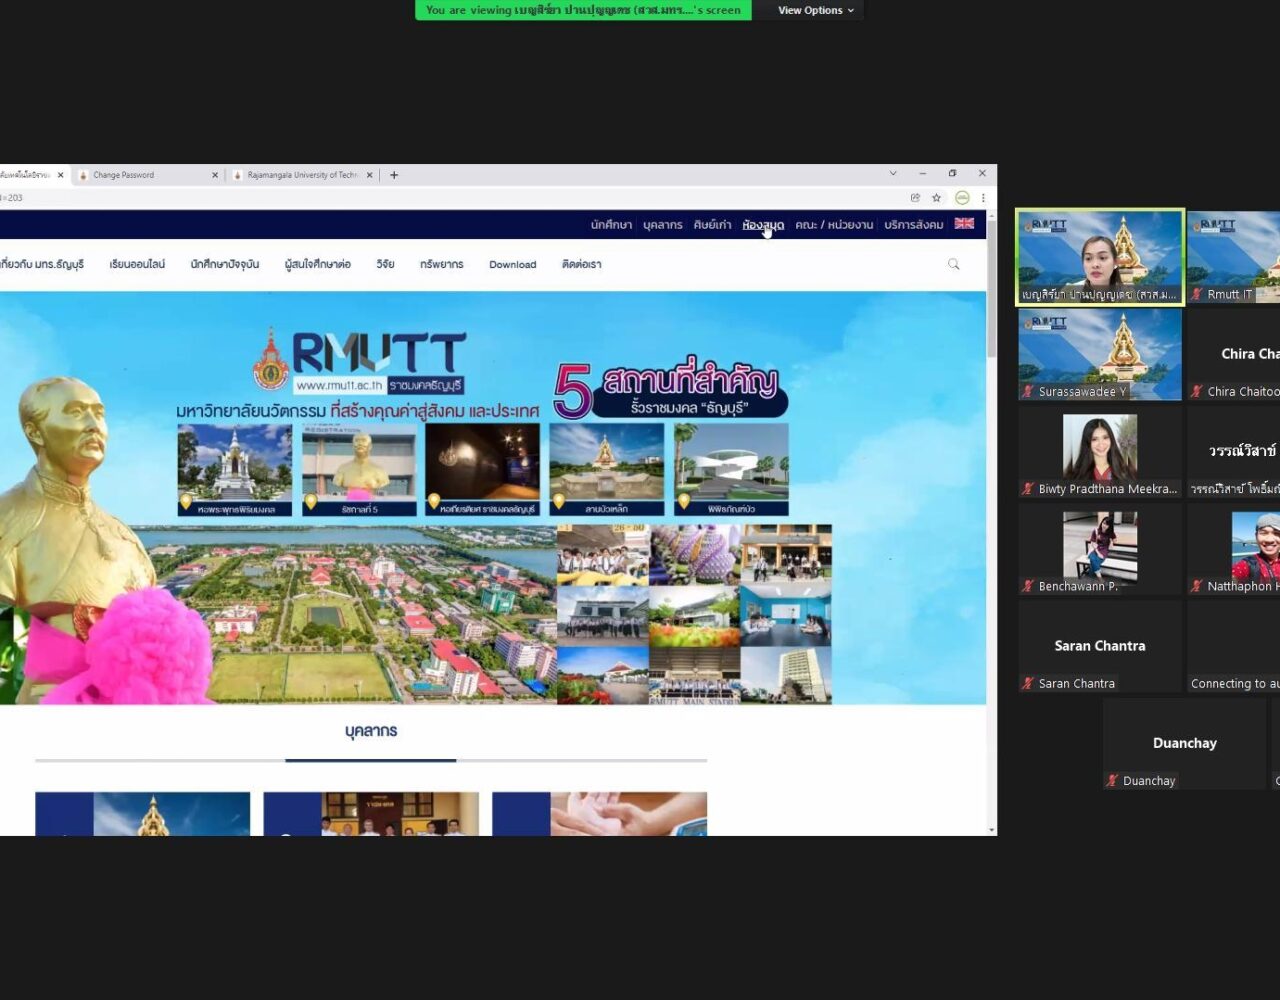The width and height of the screenshot is (1280, 1000).
Task: Open the ศิษย์เก่า link in top bar
Action: pyautogui.click(x=712, y=225)
